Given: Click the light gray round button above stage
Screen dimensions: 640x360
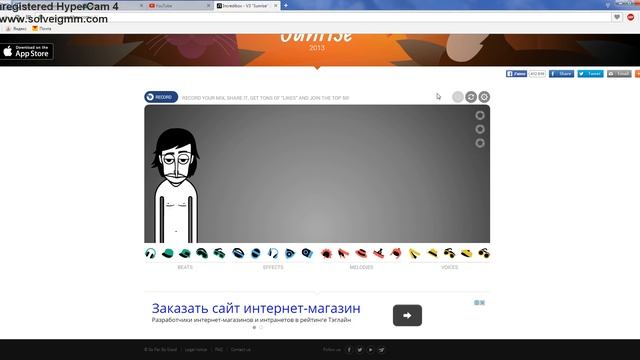Looking at the screenshot, I should (x=458, y=97).
